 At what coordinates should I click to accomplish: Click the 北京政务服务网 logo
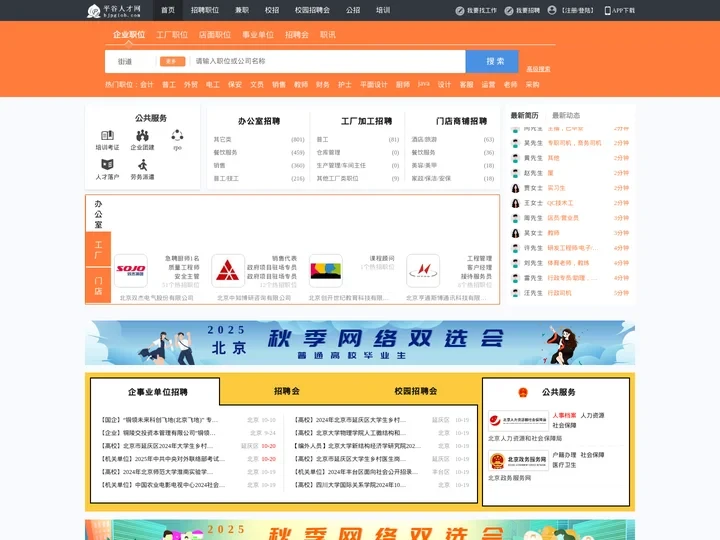click(518, 460)
